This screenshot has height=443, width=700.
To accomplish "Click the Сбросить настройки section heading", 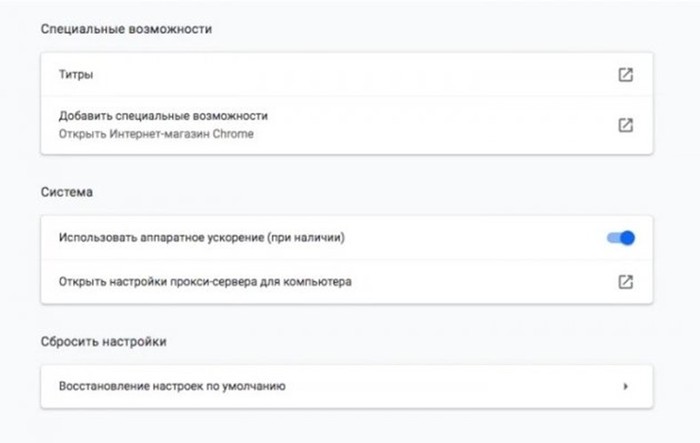I will [104, 342].
